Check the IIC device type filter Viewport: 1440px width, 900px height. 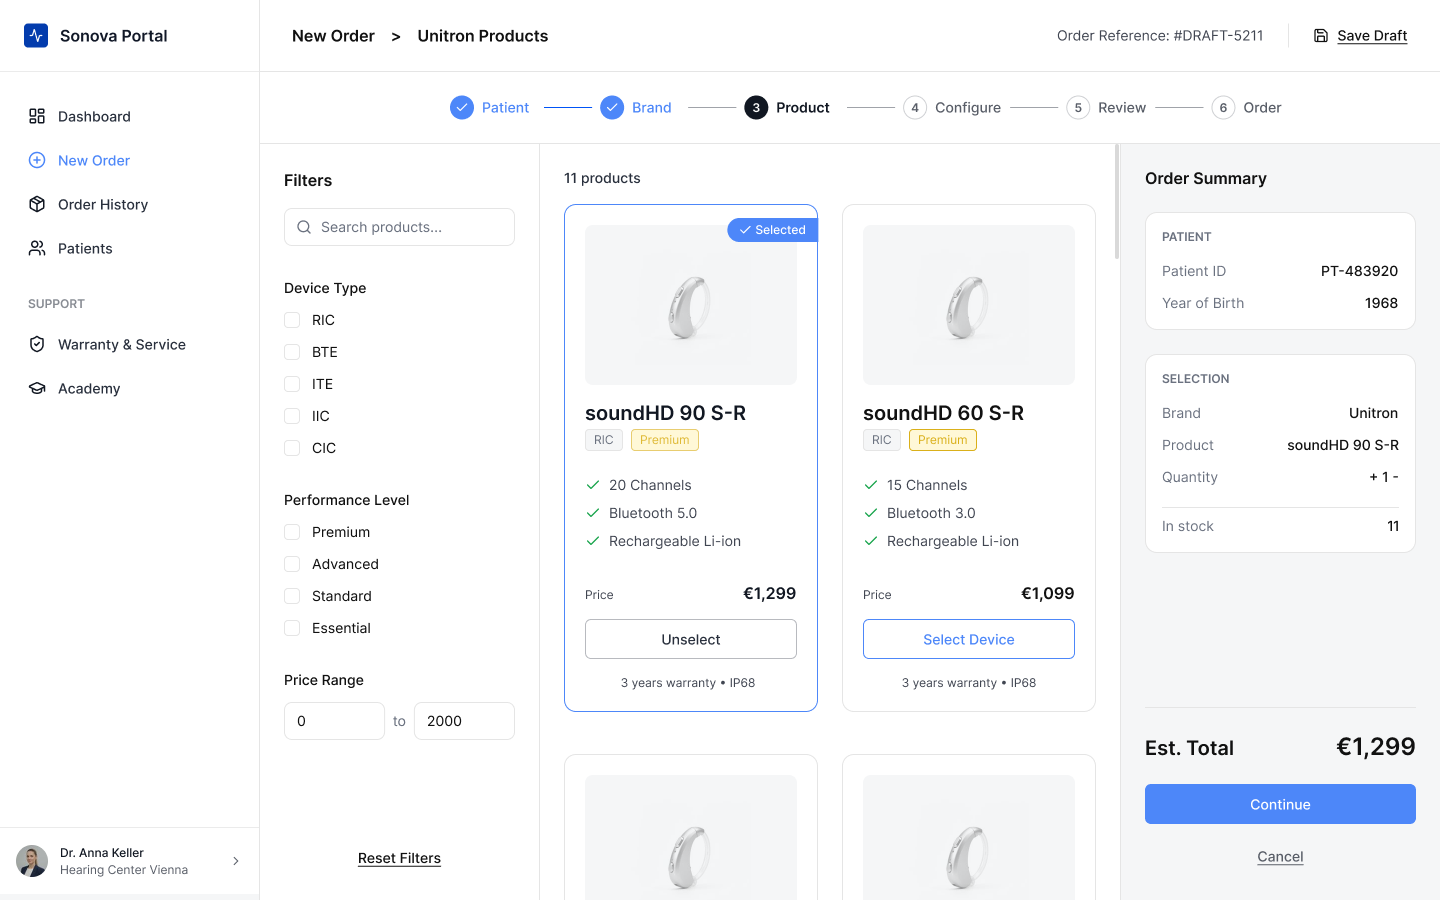(x=292, y=416)
